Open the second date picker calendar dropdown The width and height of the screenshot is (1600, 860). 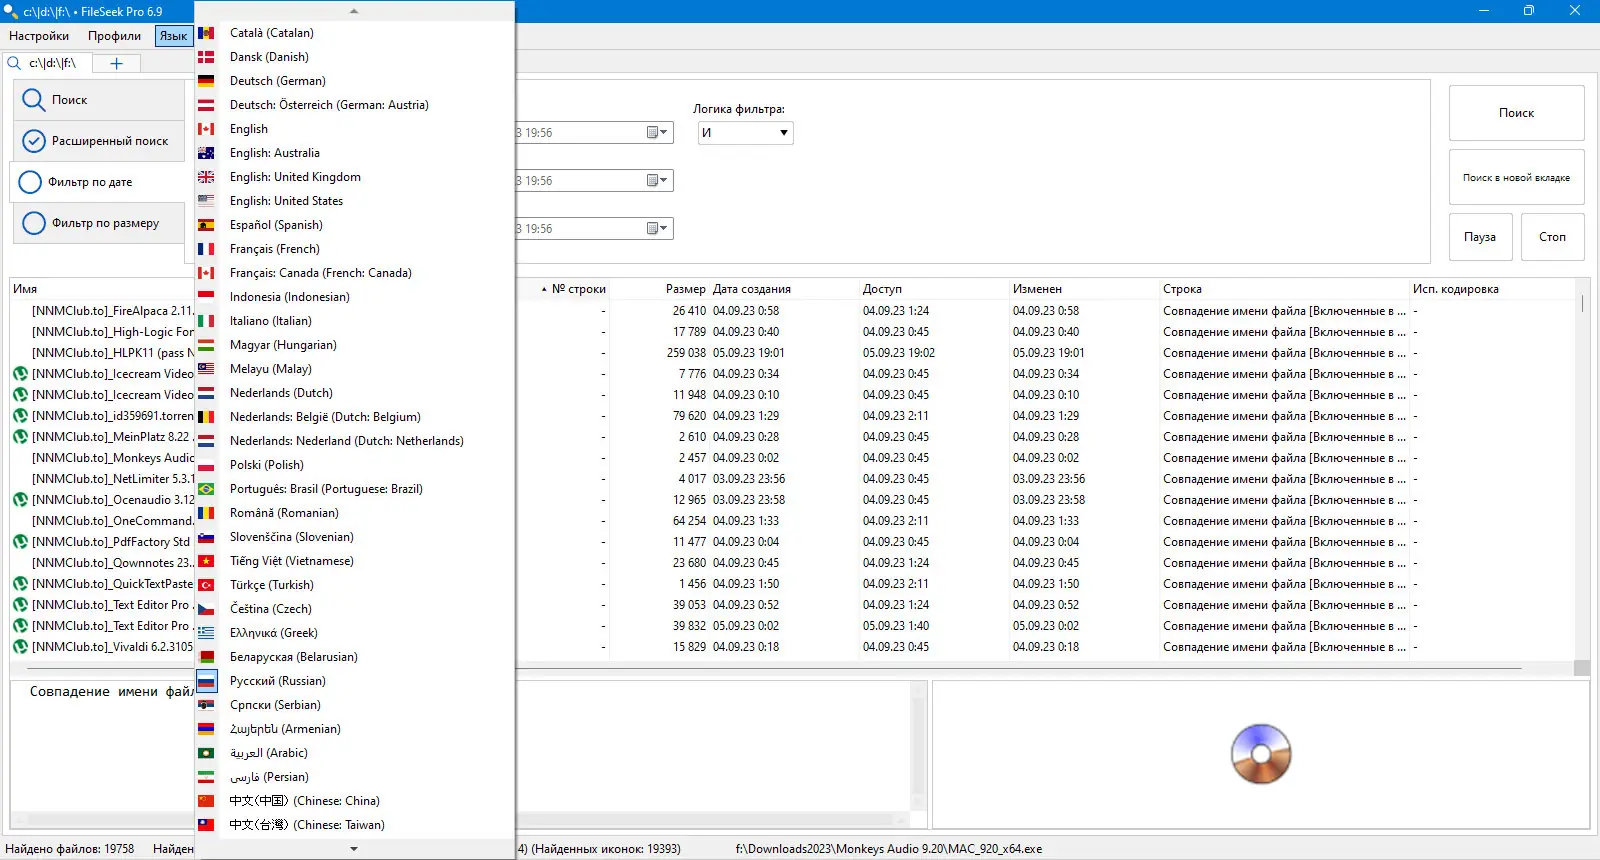tap(657, 181)
